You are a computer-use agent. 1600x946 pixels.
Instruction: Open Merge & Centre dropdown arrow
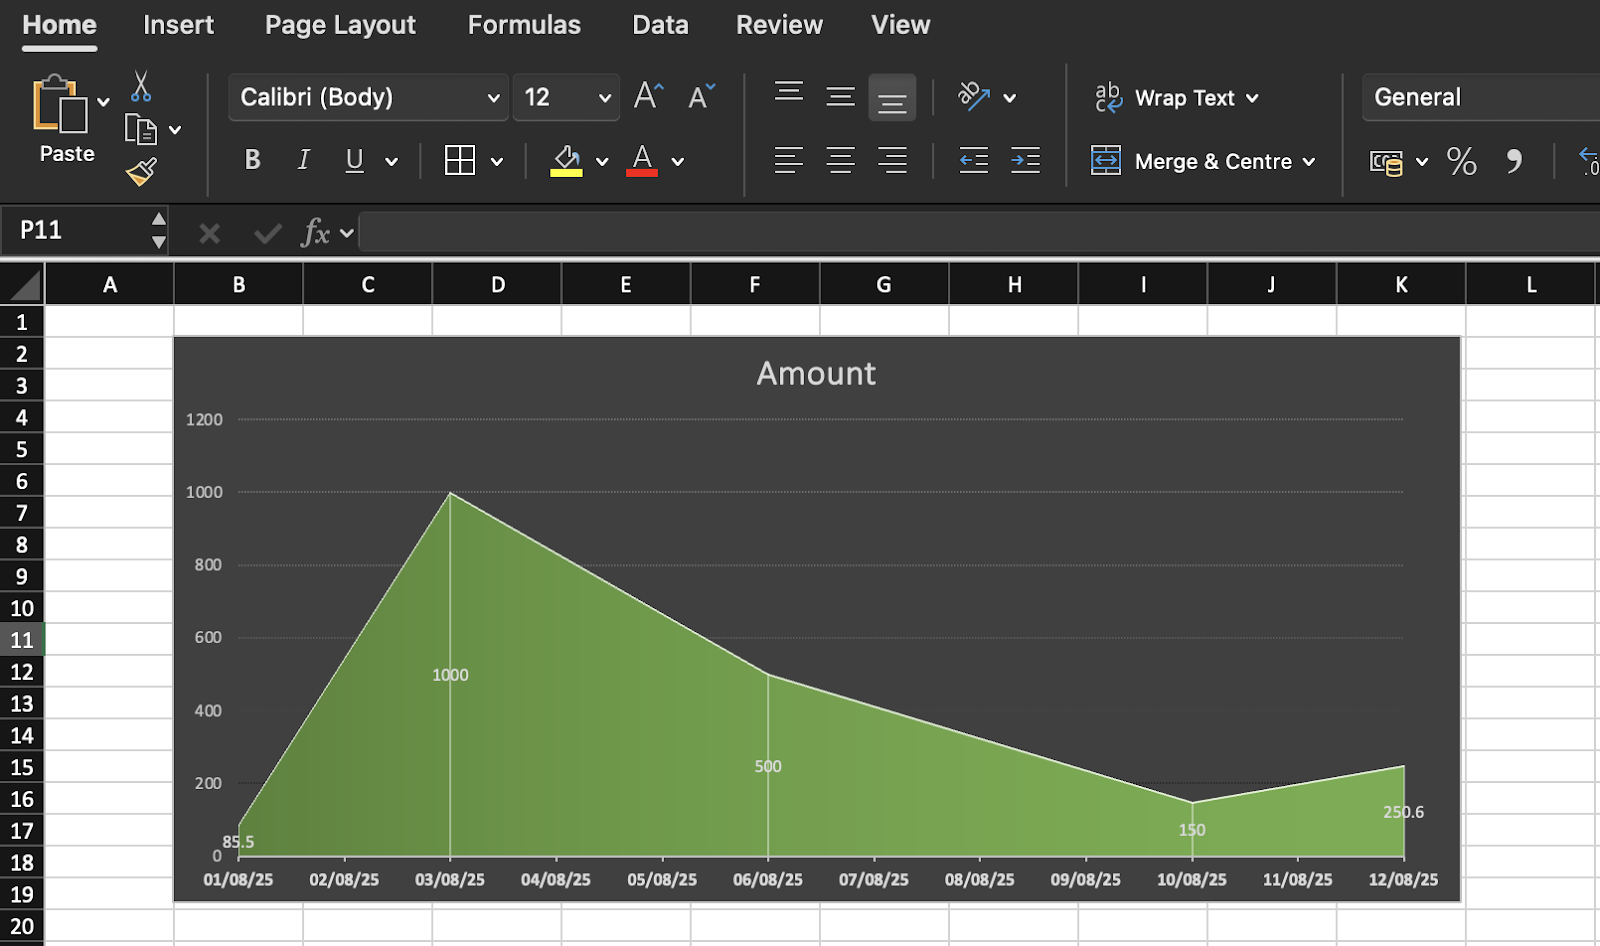pyautogui.click(x=1308, y=162)
